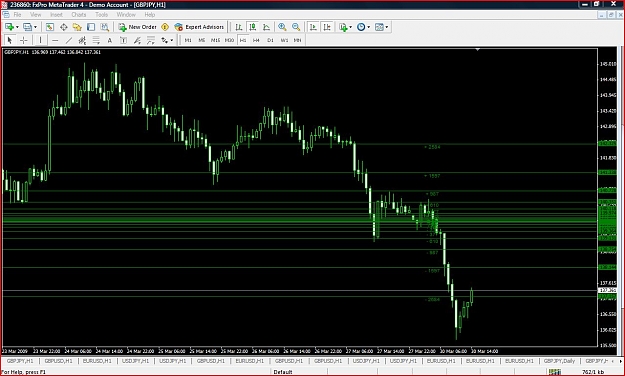Click the '+ 2584' level label
Viewport: 625px width, 376px height.
click(x=432, y=147)
